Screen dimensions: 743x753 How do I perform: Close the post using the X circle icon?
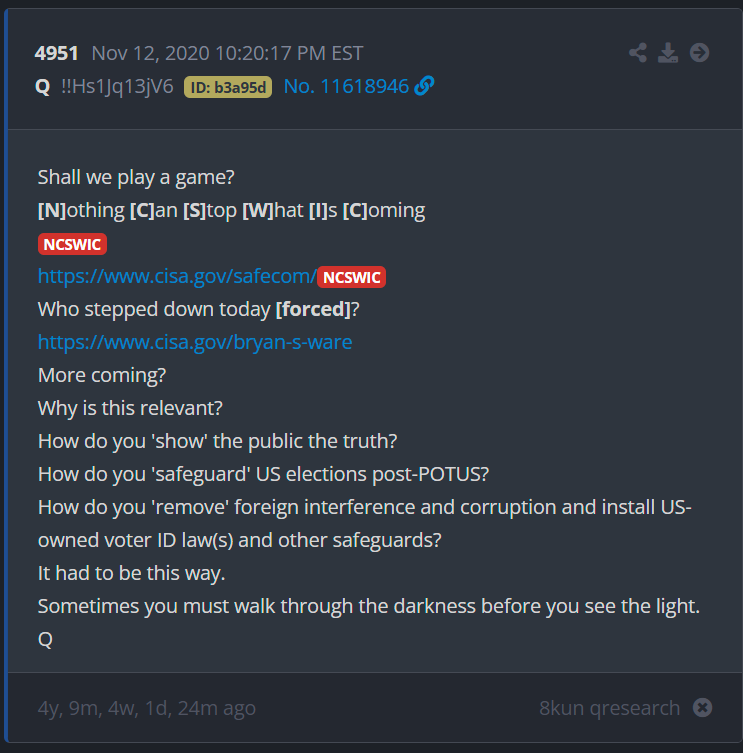click(x=702, y=707)
